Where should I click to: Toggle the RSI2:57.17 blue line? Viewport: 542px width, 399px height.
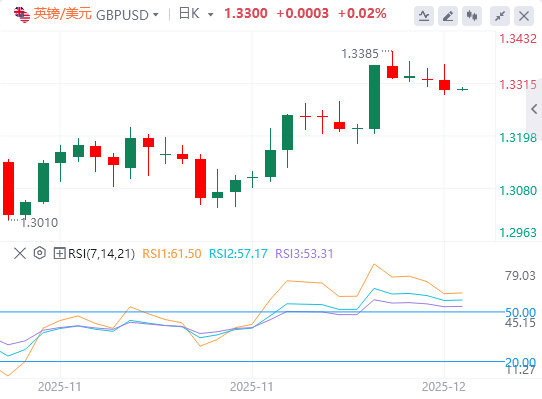[238, 253]
